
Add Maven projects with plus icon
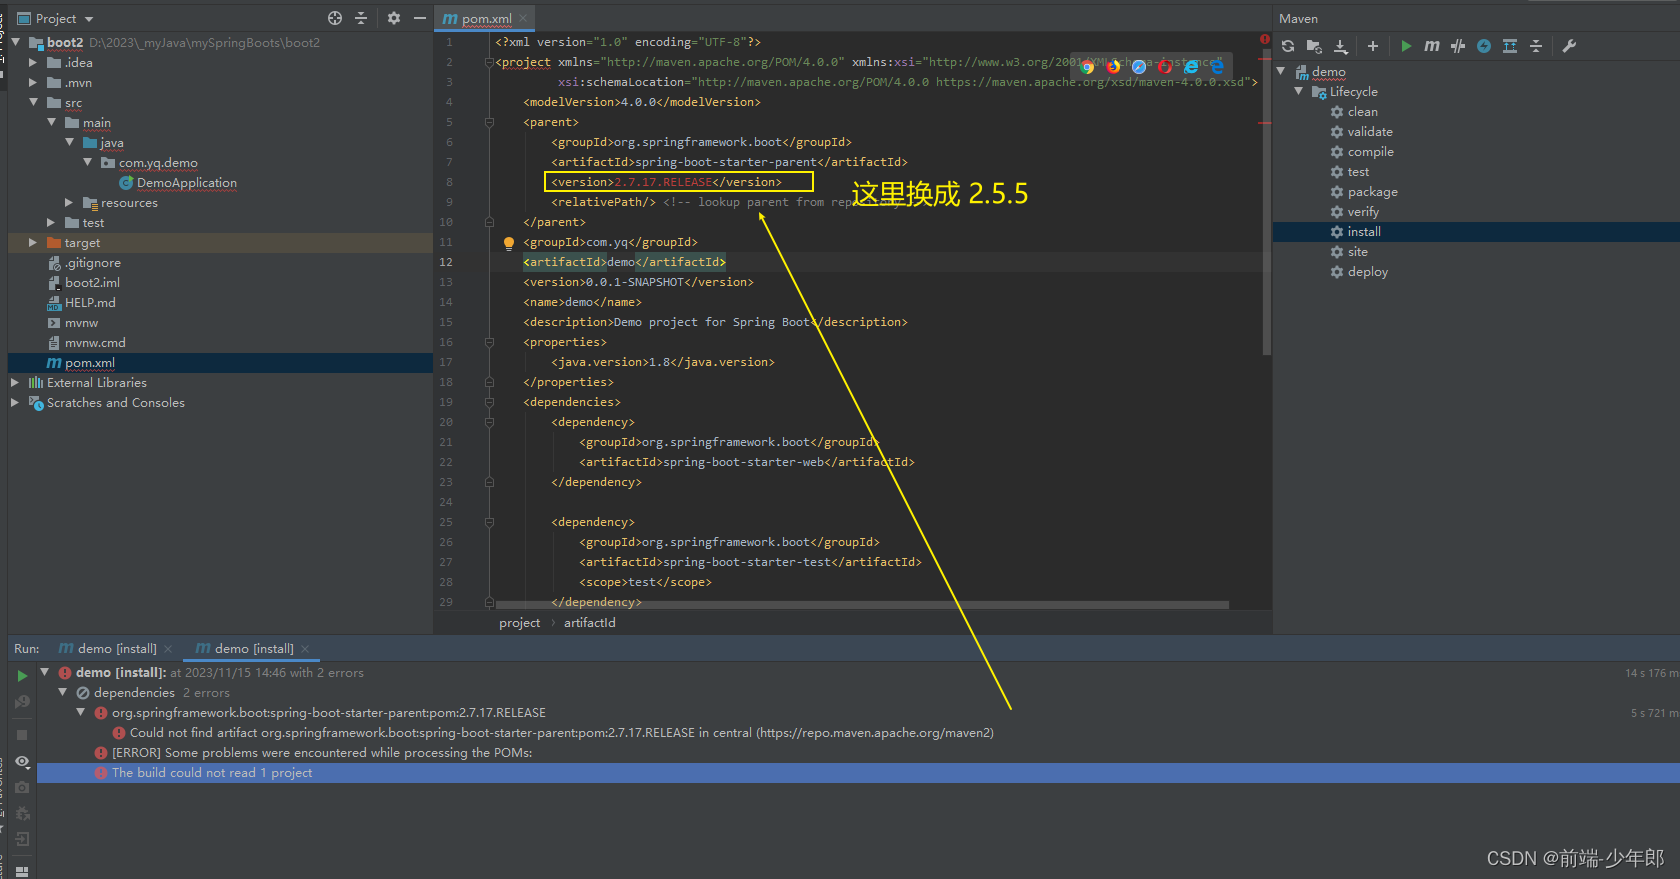pyautogui.click(x=1373, y=46)
